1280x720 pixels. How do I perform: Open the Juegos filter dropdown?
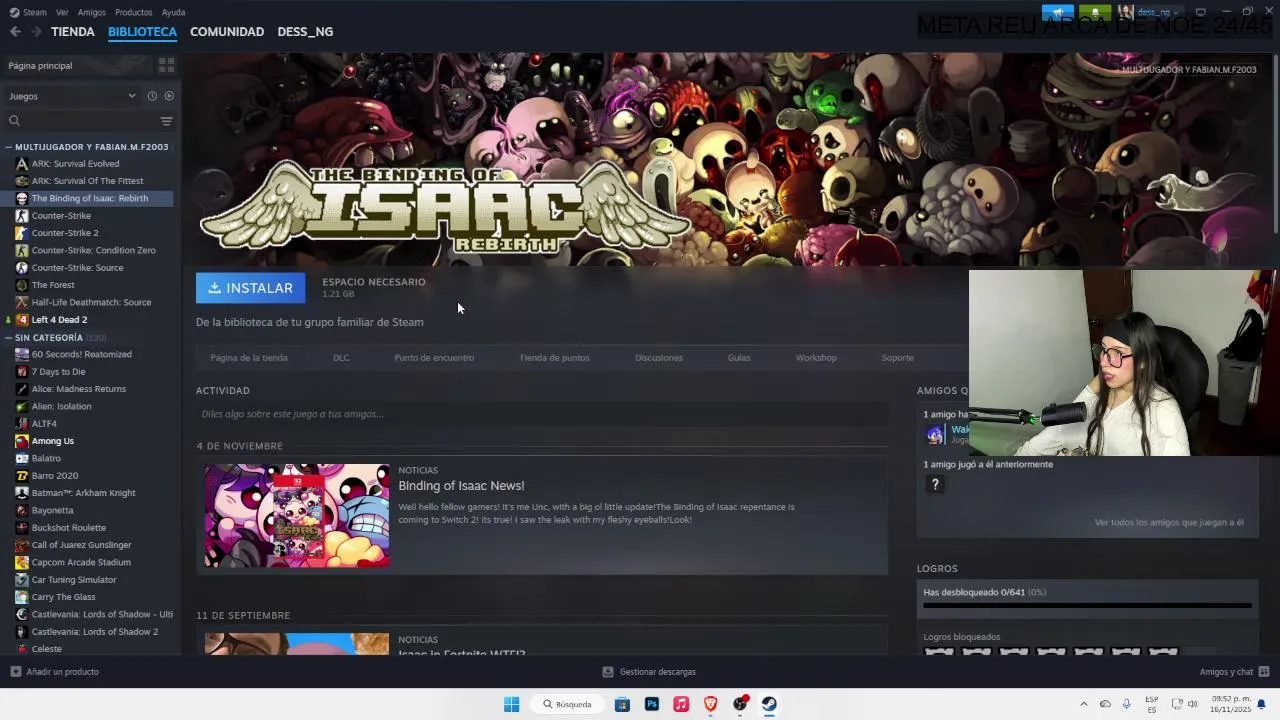72,96
